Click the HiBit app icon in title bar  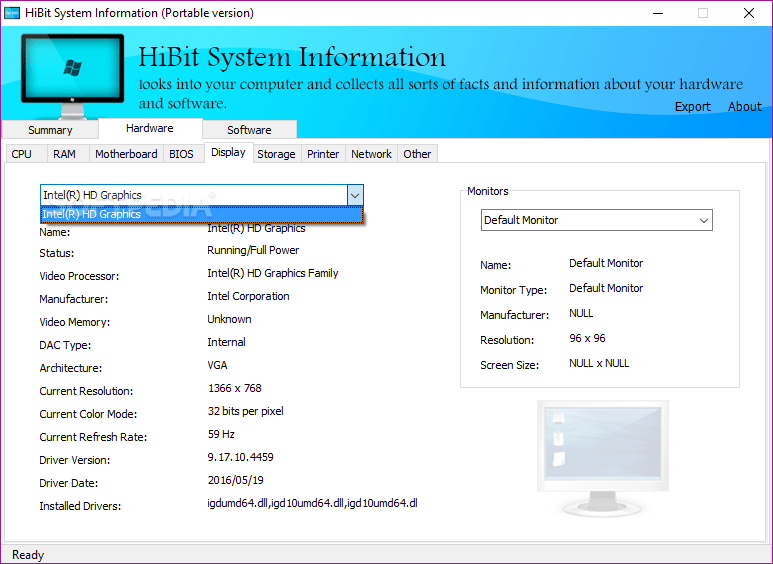(x=11, y=13)
